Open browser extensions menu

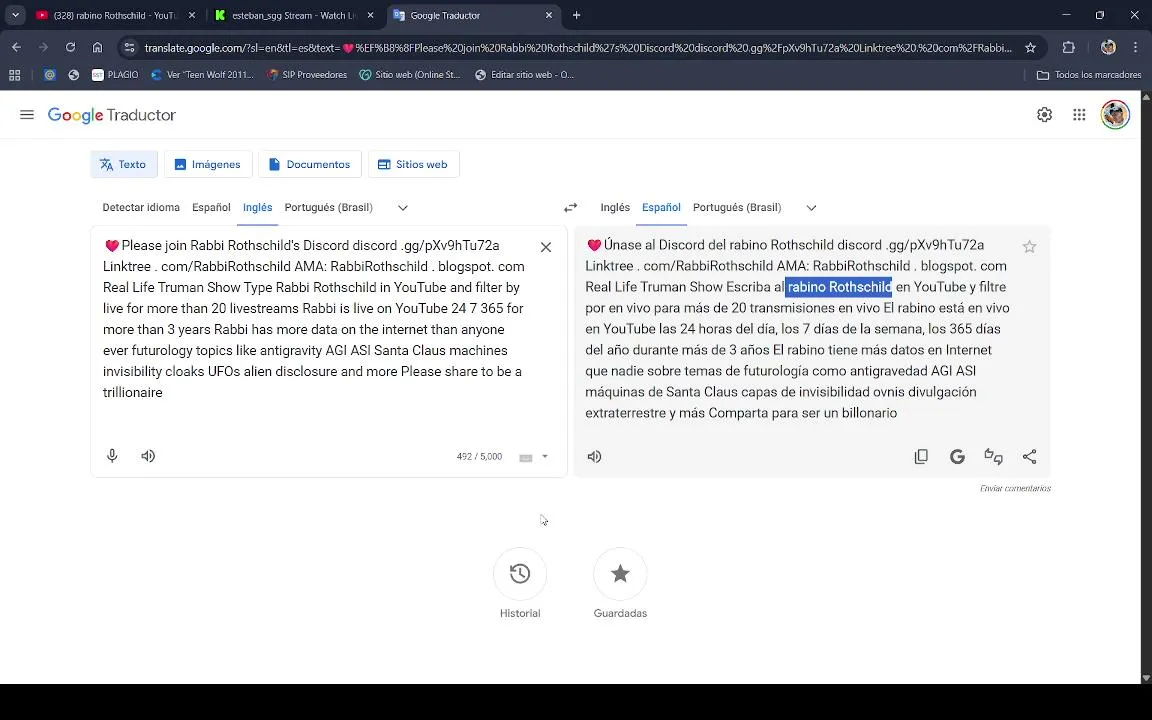(x=1068, y=48)
